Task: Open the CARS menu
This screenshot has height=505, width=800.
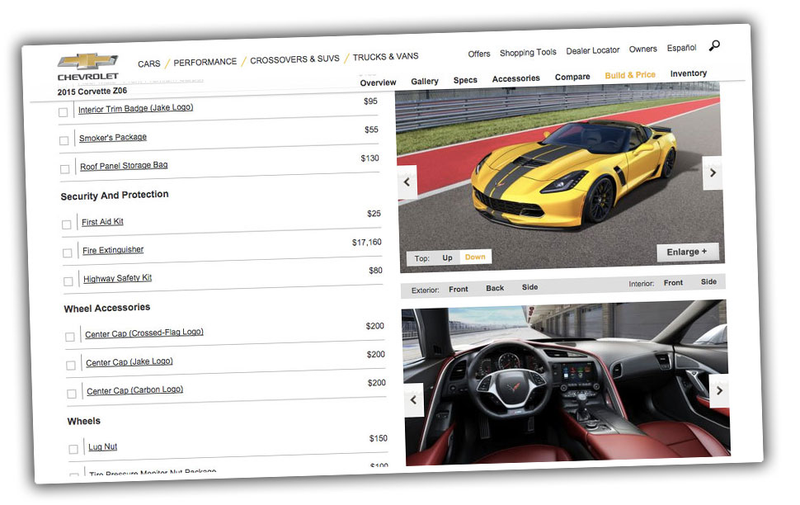Action: pos(149,64)
